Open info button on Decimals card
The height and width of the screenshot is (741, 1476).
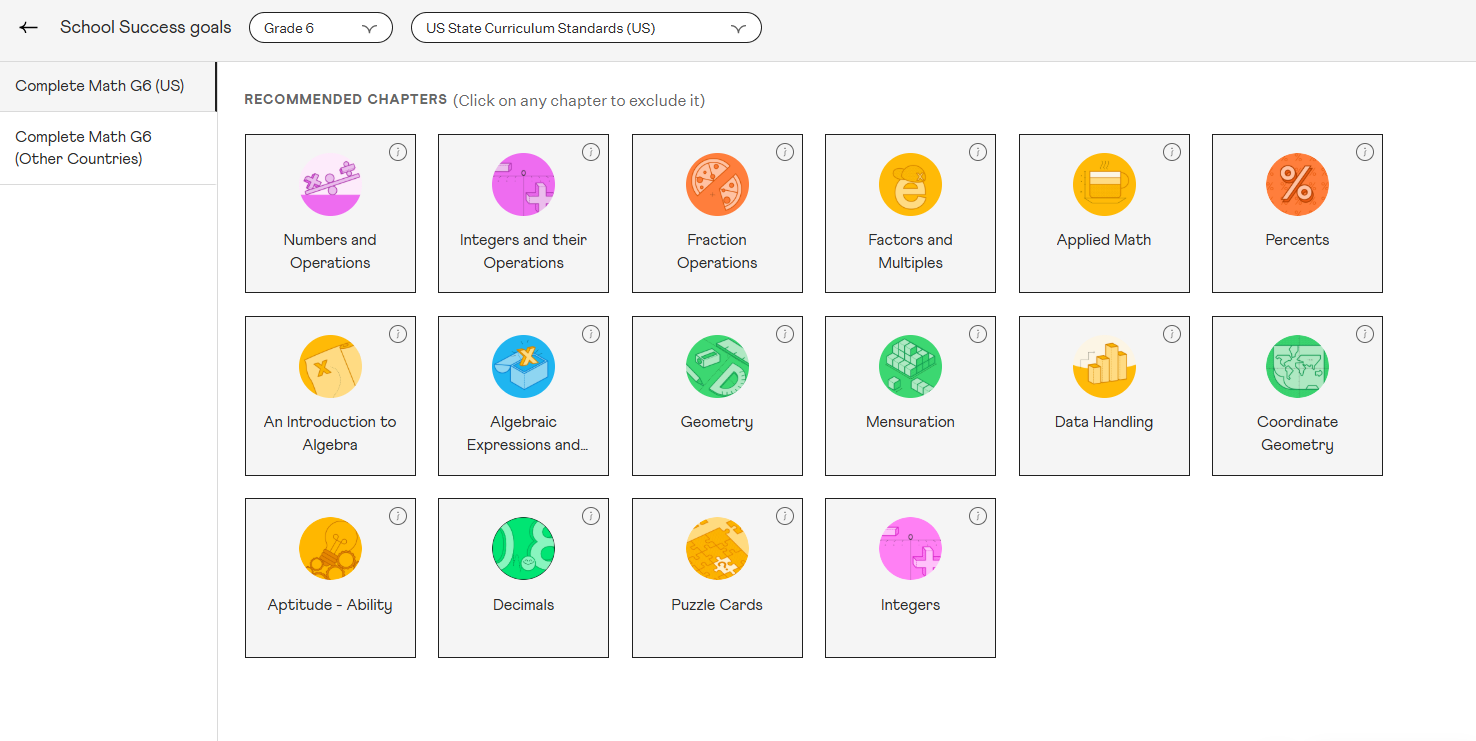tap(591, 516)
